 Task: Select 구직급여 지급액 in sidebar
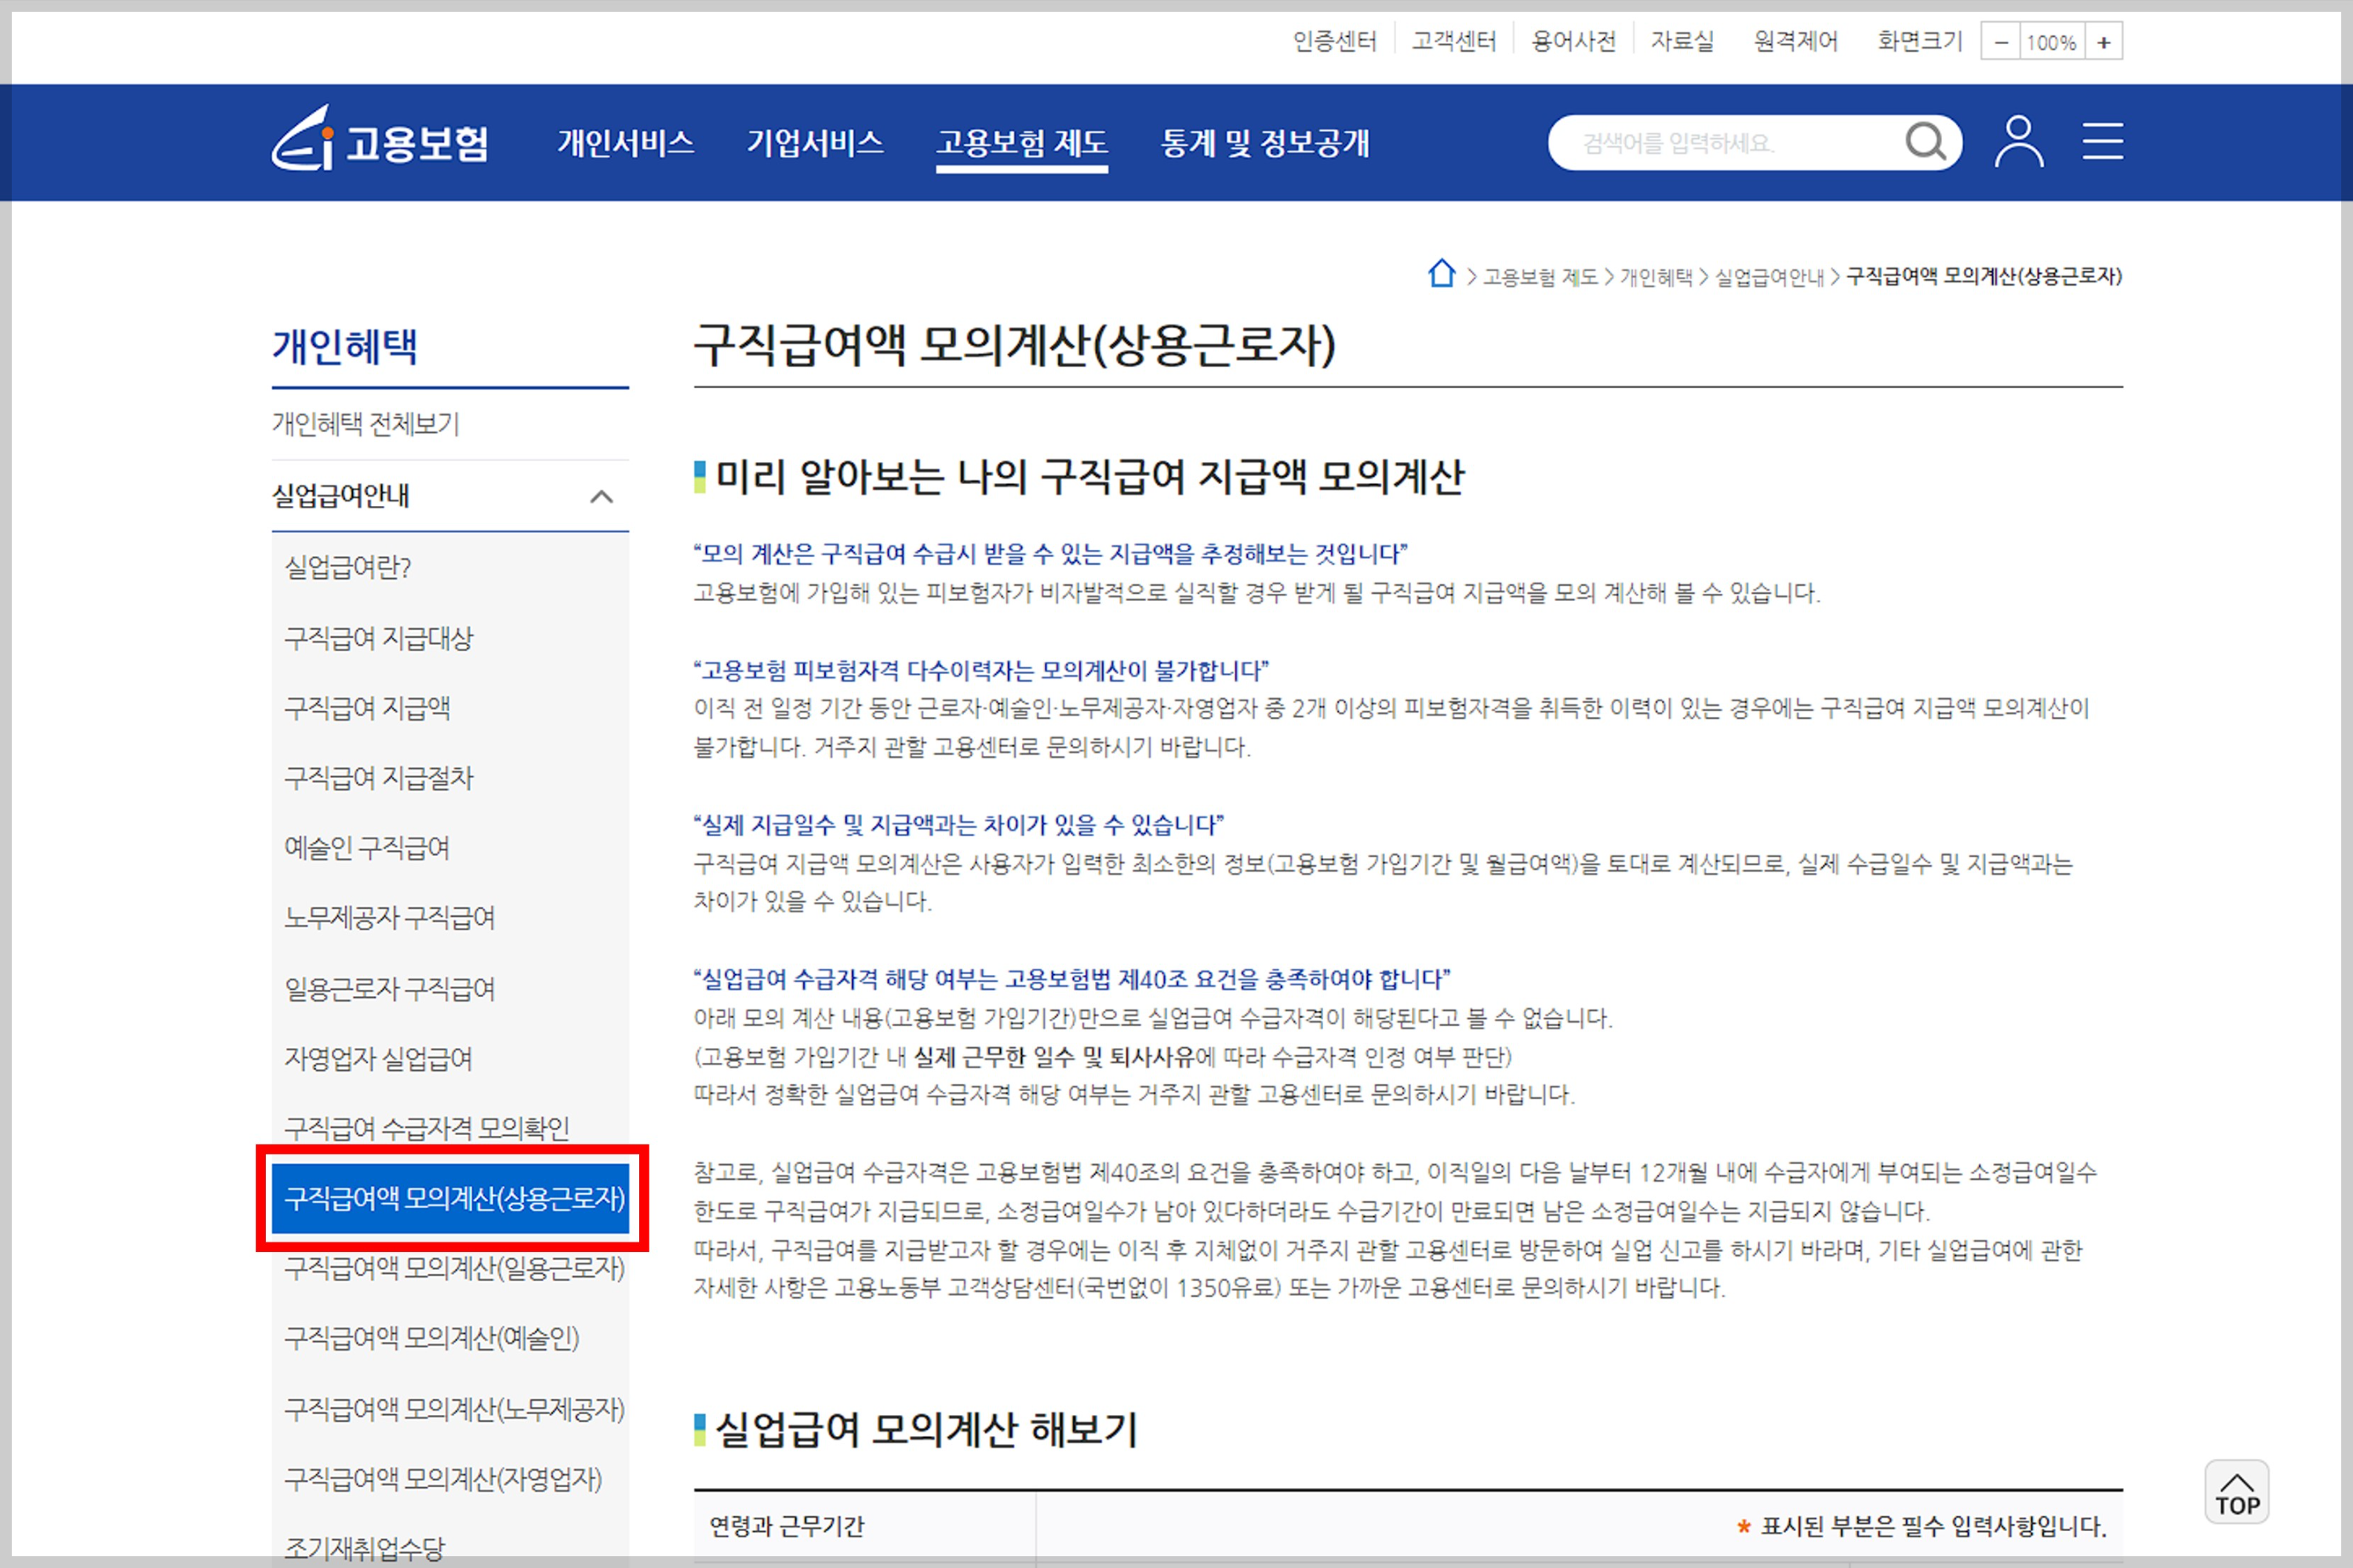(x=367, y=708)
